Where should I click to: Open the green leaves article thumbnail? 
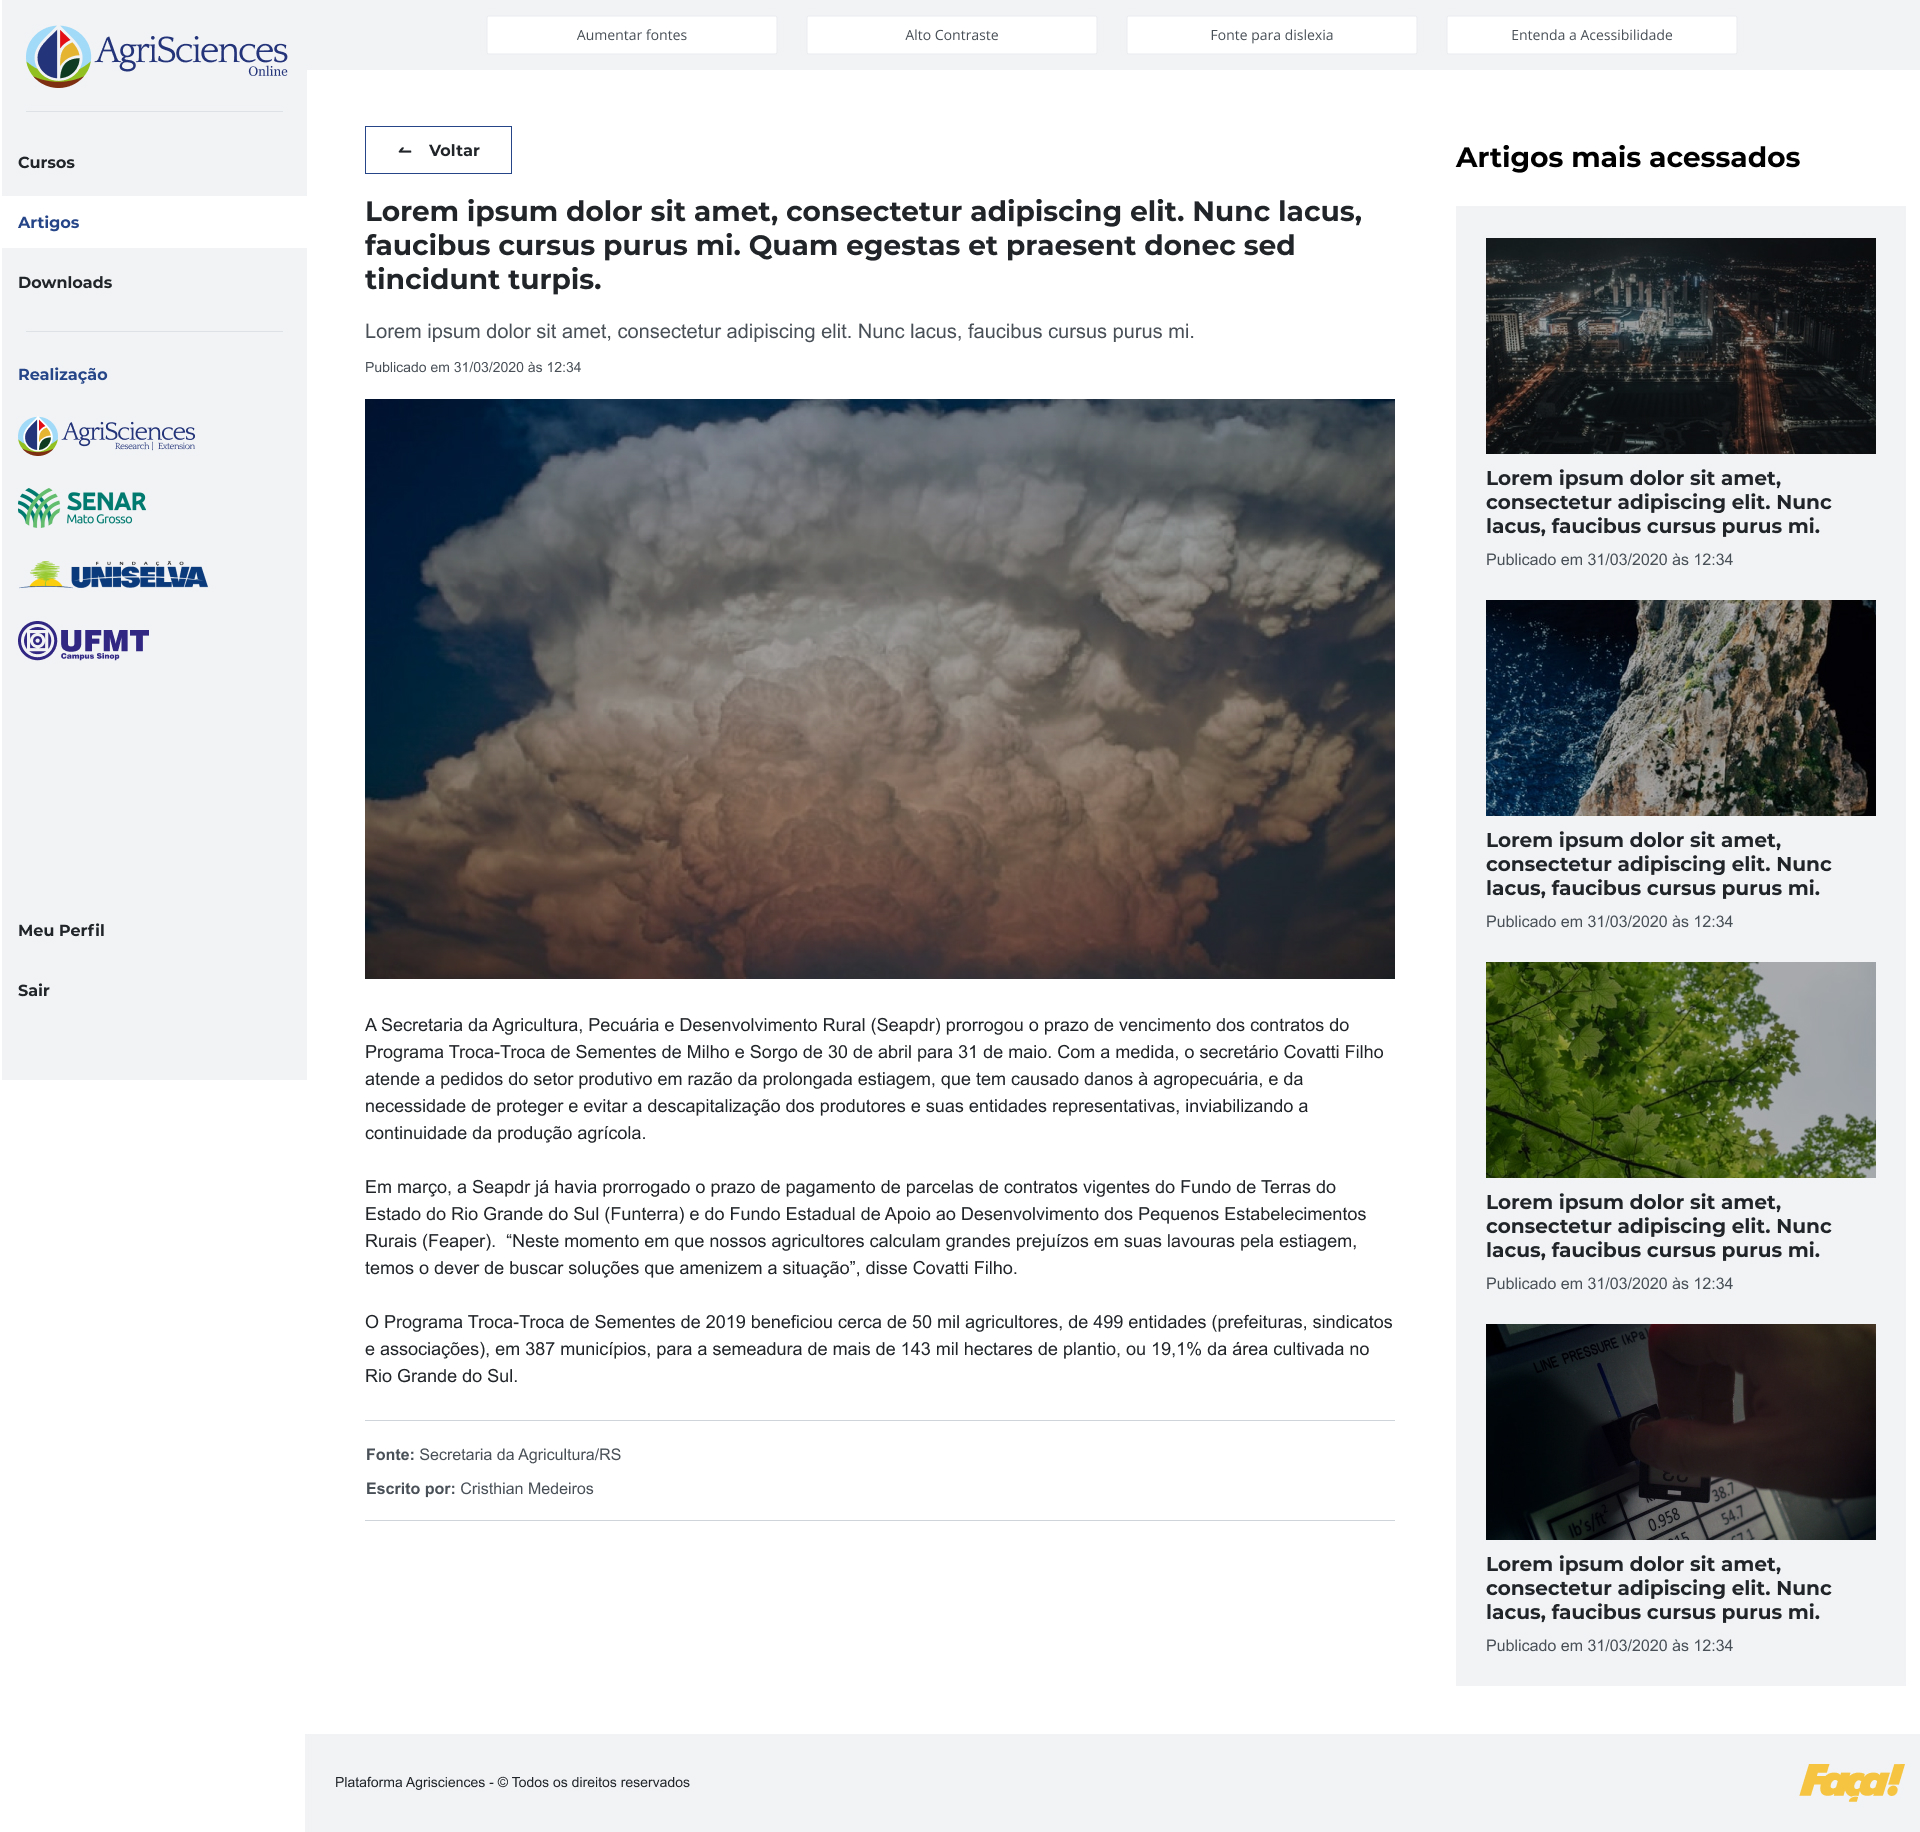pyautogui.click(x=1680, y=1070)
